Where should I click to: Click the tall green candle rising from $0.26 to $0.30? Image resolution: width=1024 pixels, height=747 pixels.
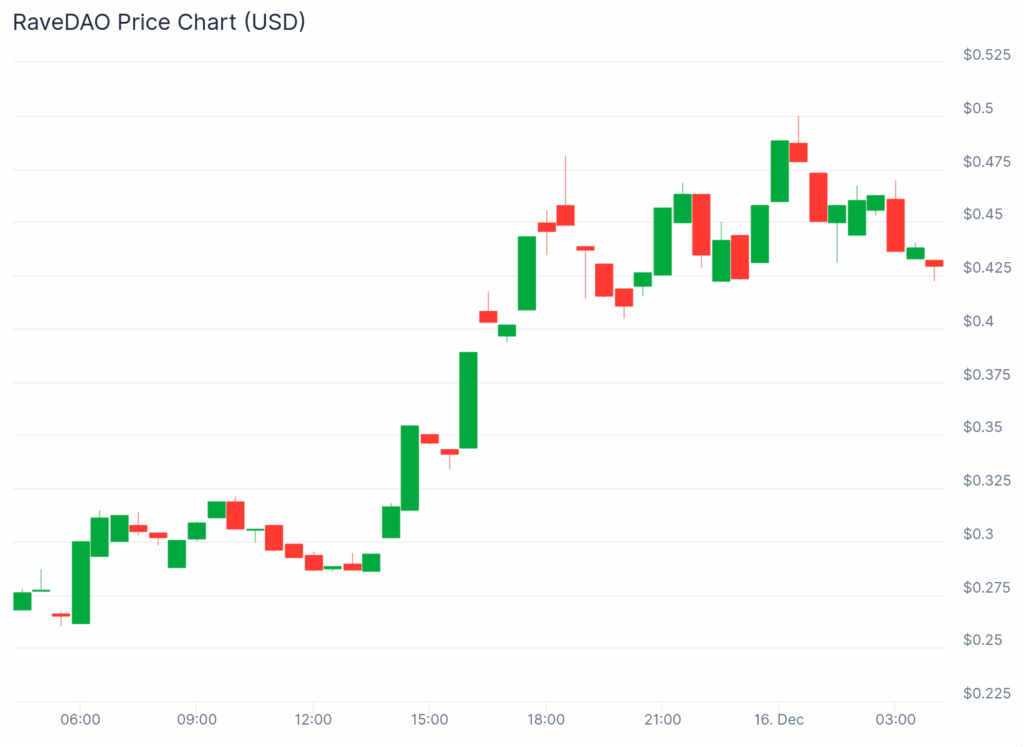click(81, 582)
